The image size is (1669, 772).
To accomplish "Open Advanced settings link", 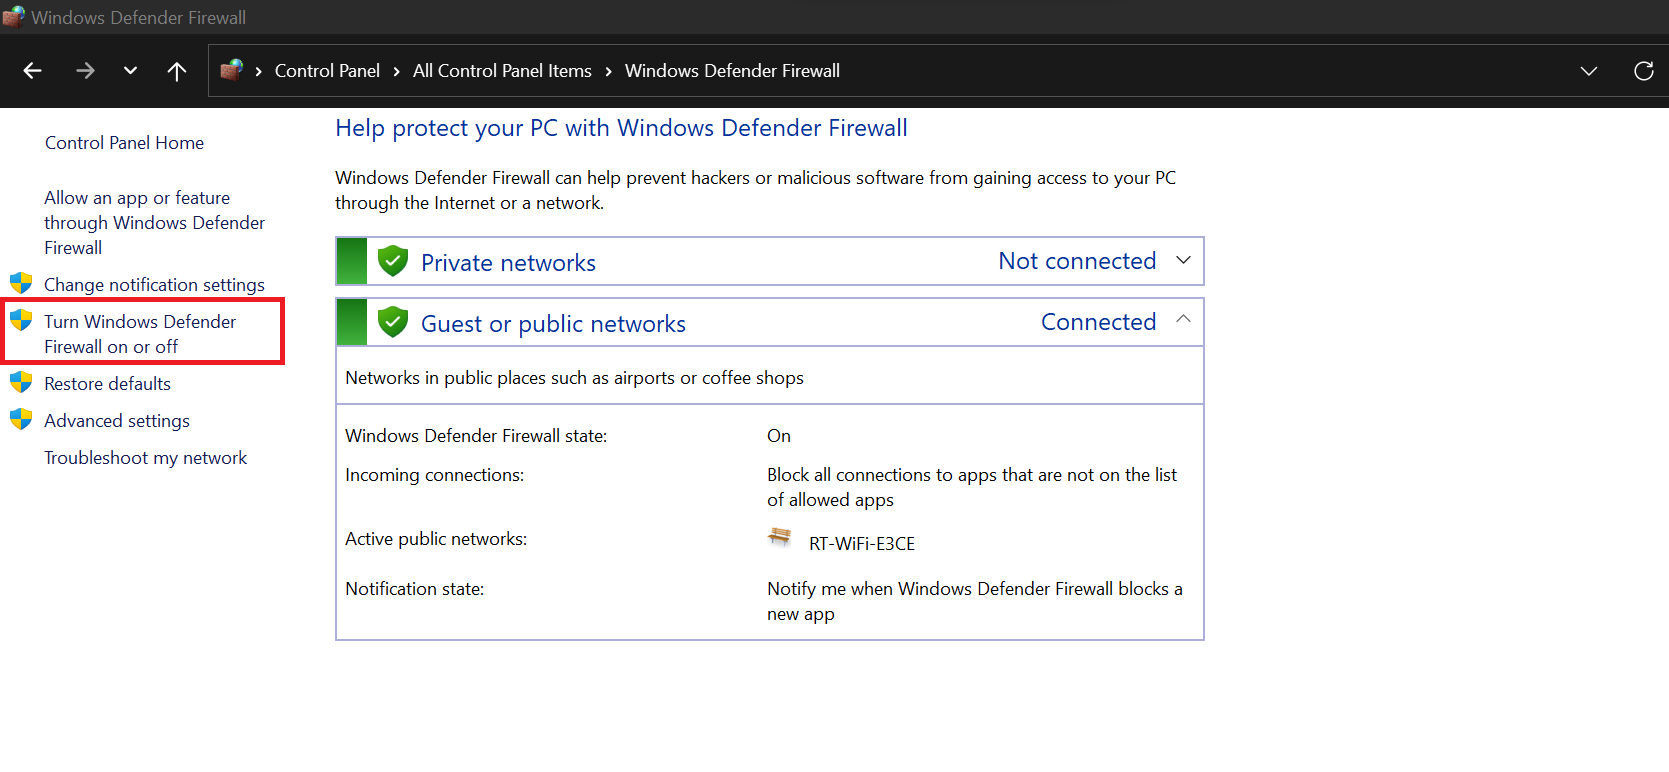I will click(x=117, y=421).
